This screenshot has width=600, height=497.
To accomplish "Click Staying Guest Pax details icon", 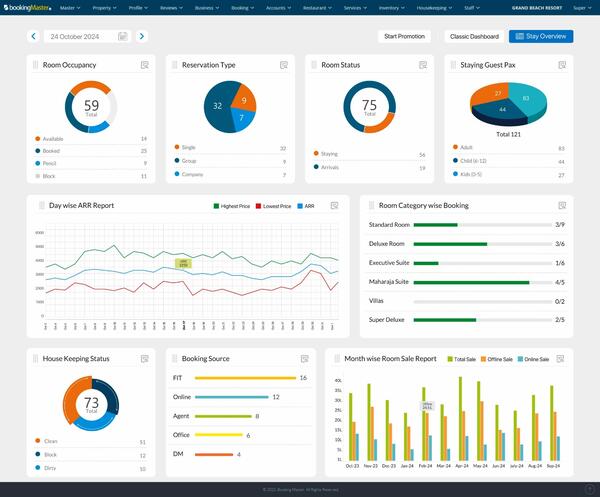I will 563,65.
